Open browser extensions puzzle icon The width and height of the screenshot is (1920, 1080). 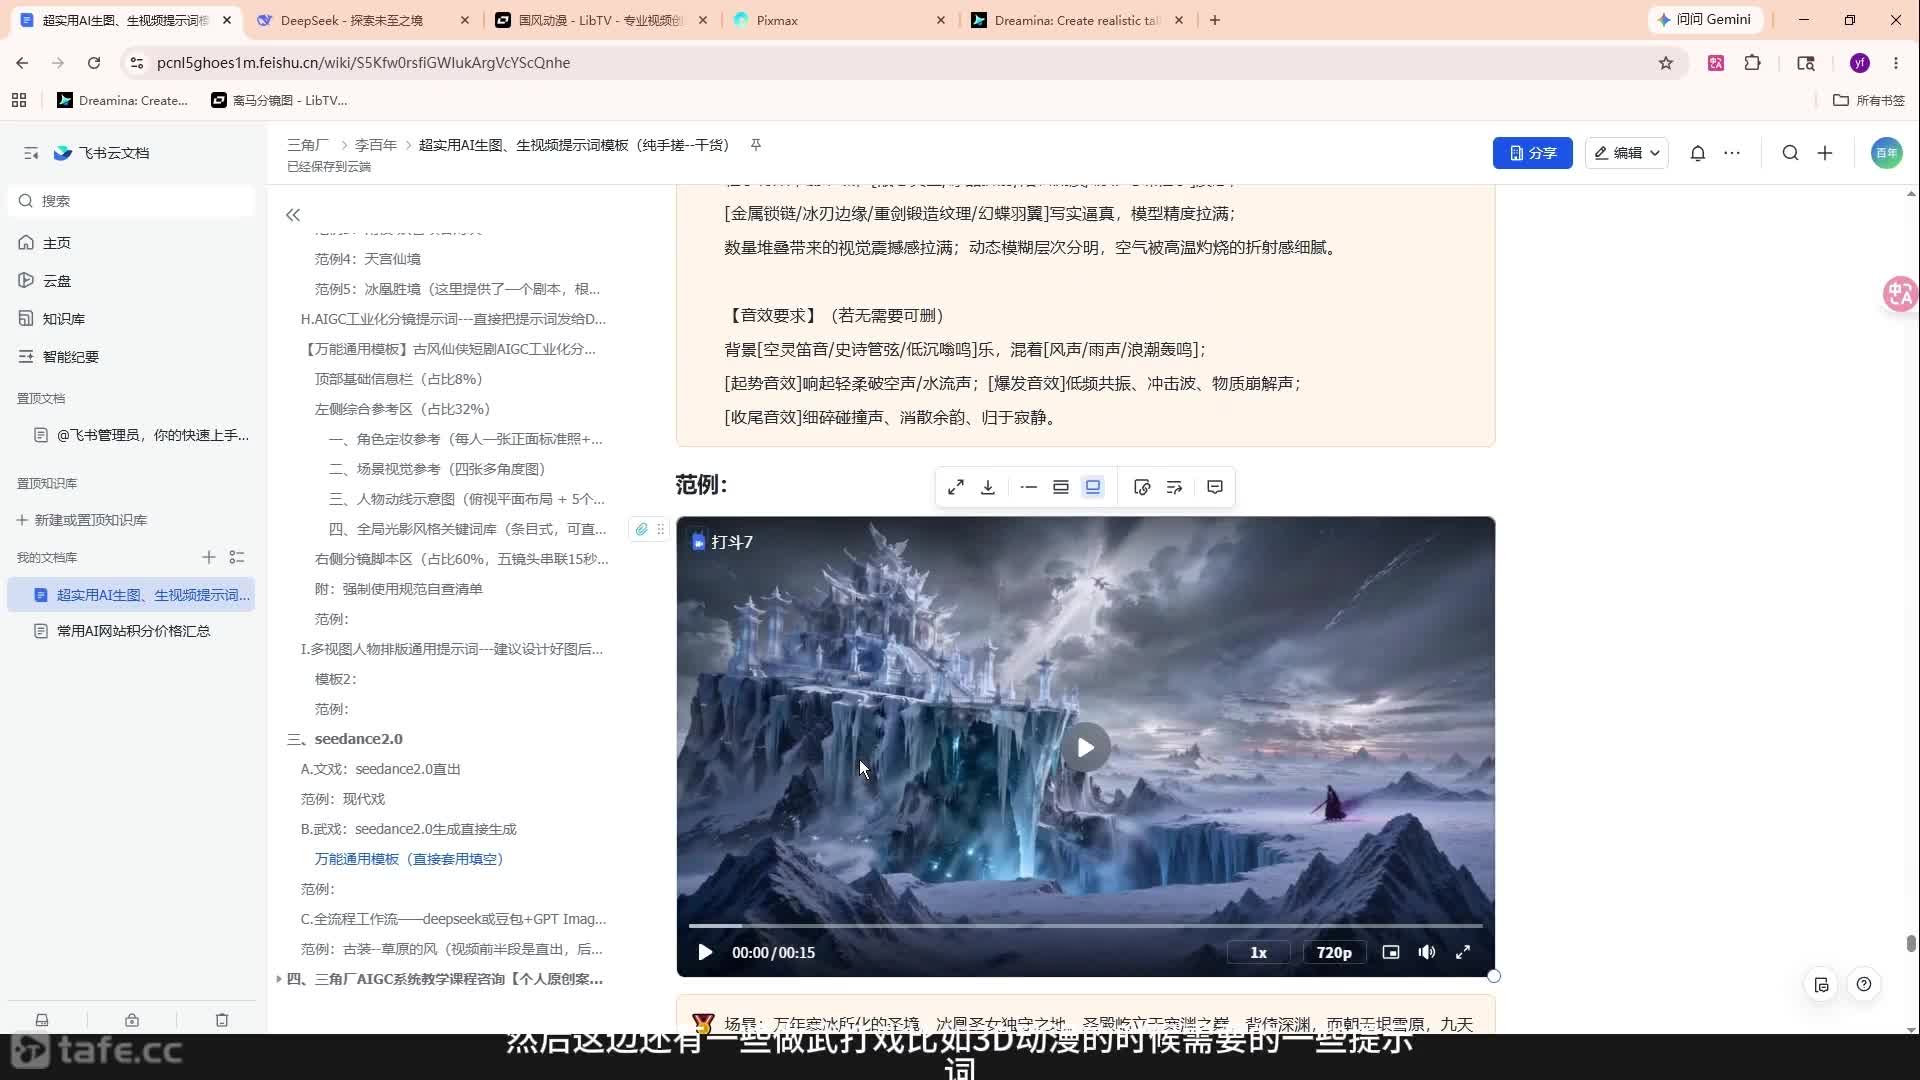(x=1753, y=63)
